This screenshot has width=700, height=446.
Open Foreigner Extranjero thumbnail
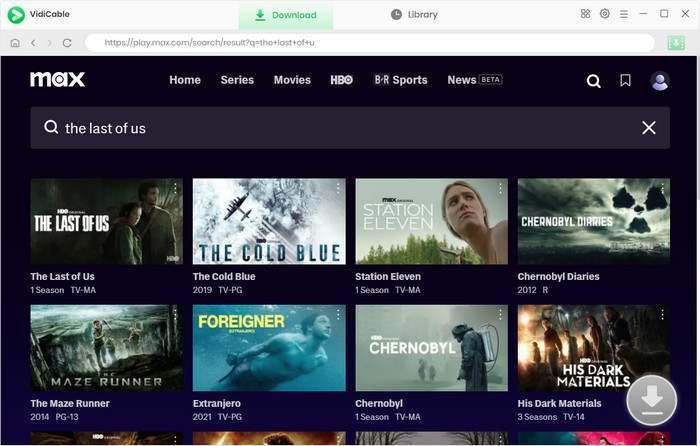269,348
